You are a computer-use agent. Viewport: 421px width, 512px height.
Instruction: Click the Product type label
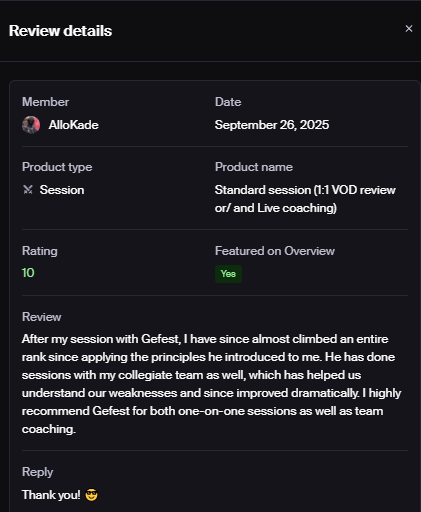pyautogui.click(x=57, y=167)
